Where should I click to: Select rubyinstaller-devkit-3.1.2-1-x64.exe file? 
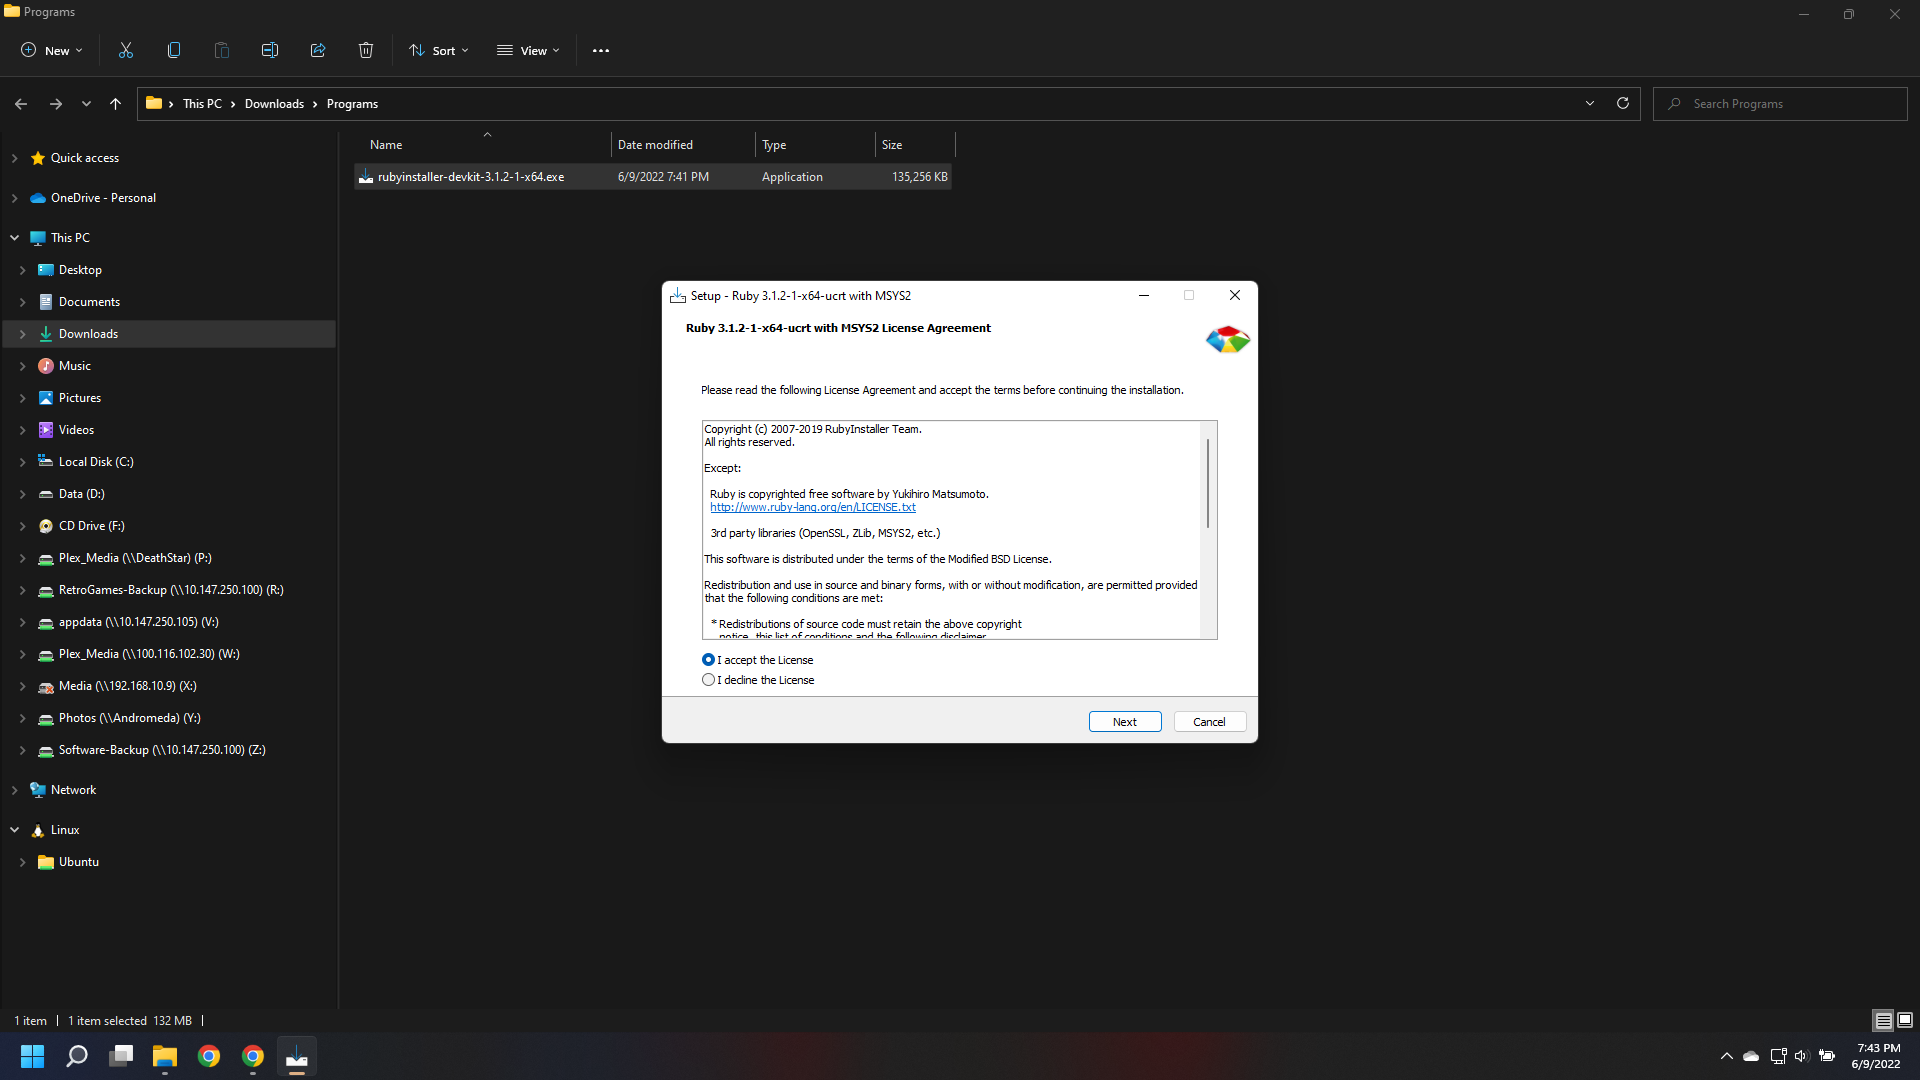652,177
